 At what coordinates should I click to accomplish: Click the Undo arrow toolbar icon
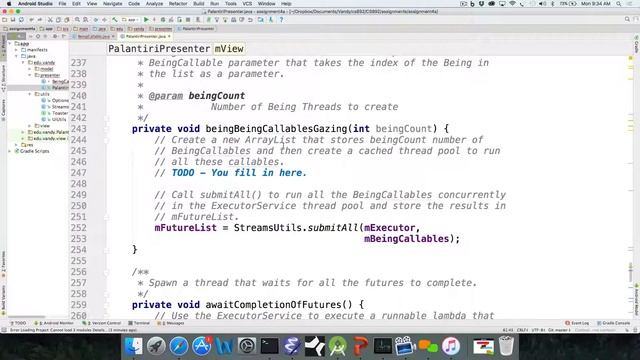(x=31, y=20)
